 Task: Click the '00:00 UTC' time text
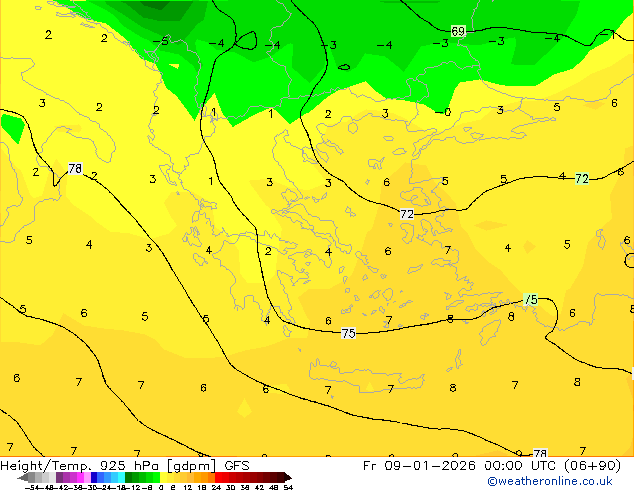(519, 466)
